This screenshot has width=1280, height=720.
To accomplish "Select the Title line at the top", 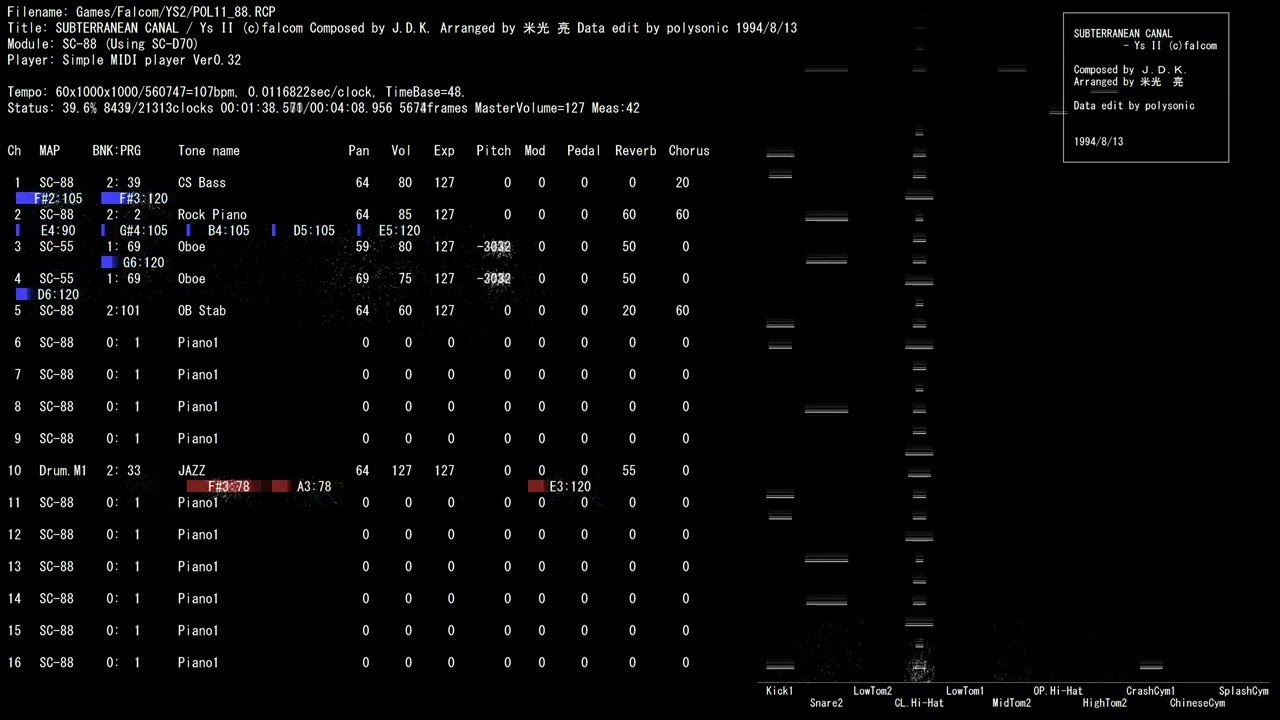I will (402, 28).
